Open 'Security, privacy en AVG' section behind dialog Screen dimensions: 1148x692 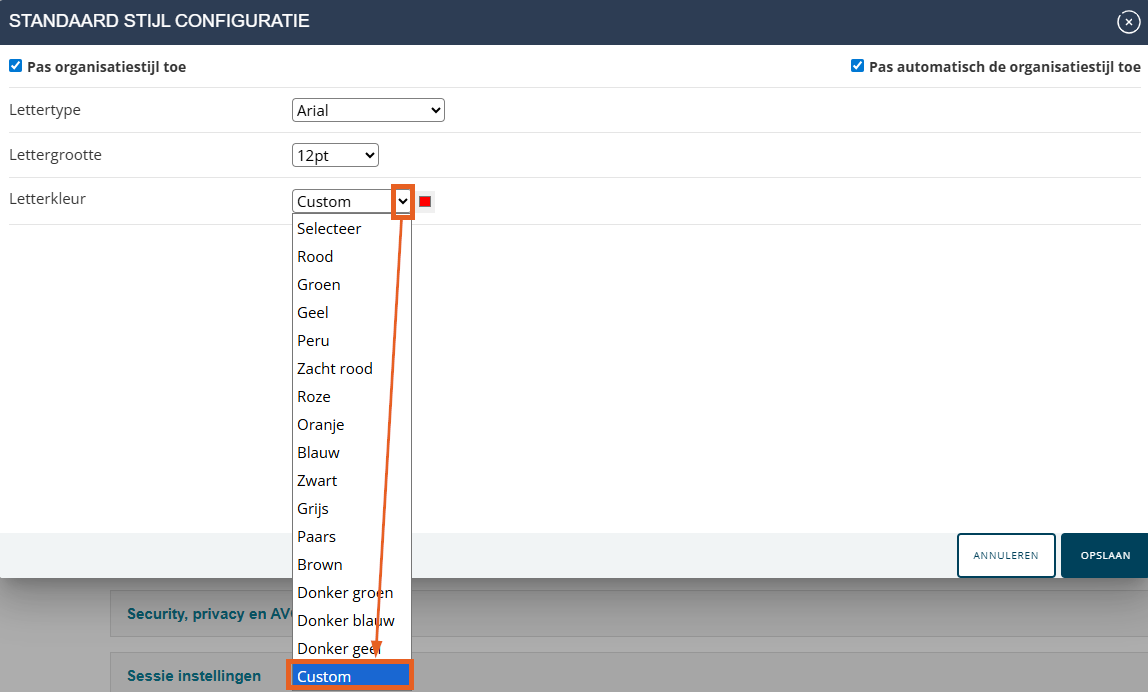point(209,614)
